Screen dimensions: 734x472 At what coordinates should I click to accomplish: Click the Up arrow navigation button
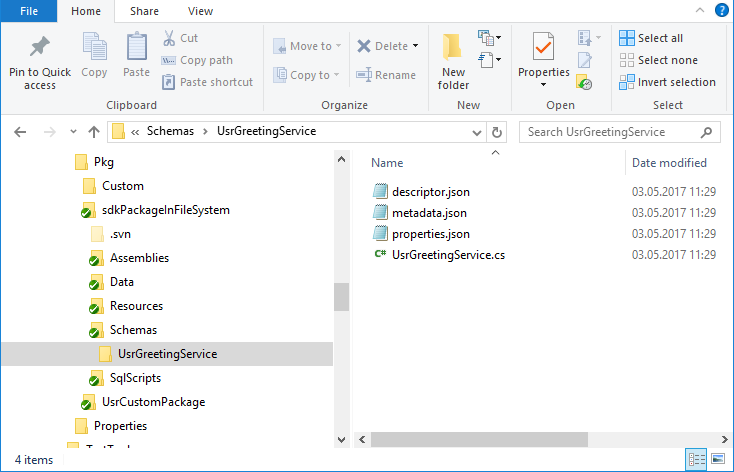coord(94,131)
